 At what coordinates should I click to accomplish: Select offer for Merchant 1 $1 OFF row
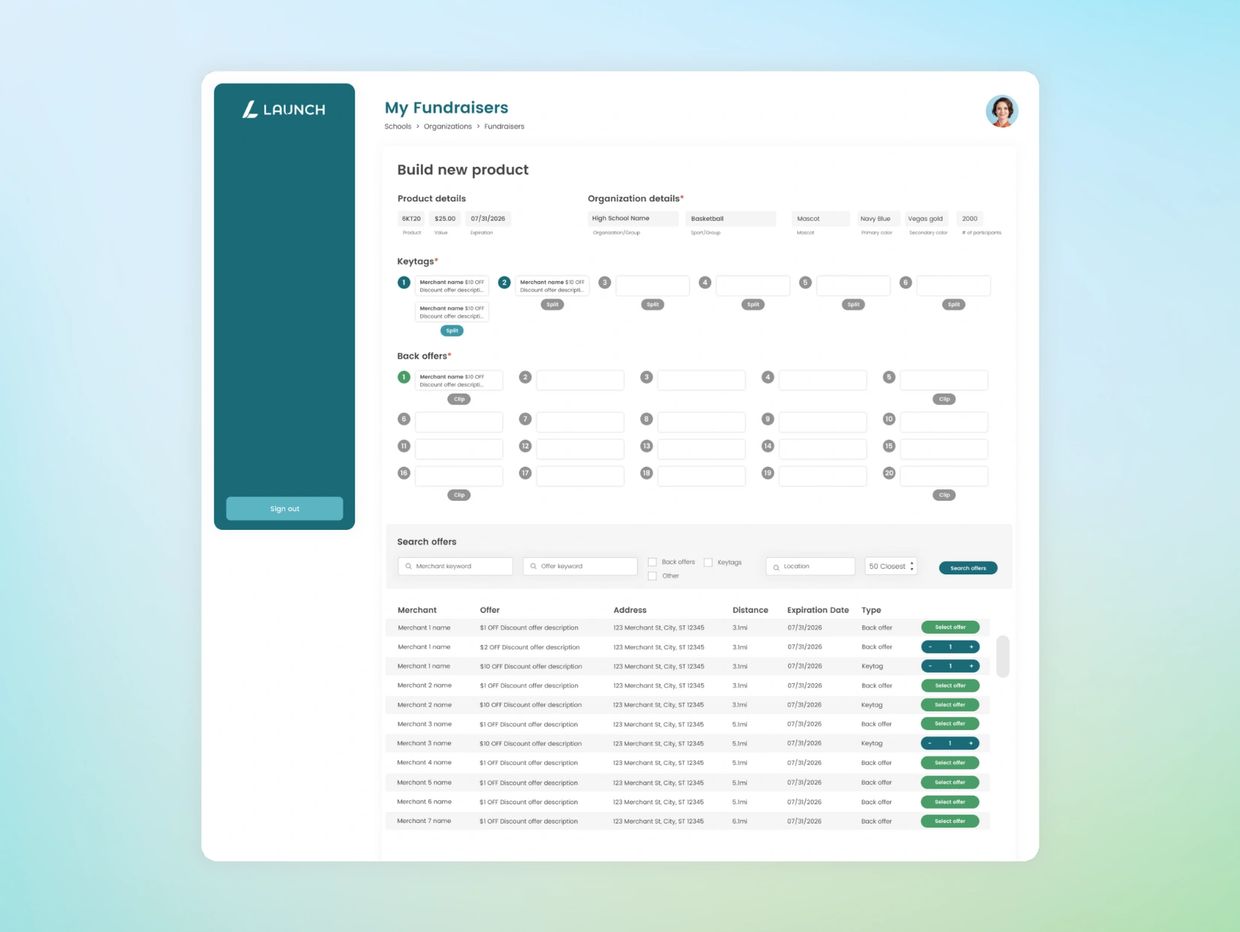[x=950, y=627]
